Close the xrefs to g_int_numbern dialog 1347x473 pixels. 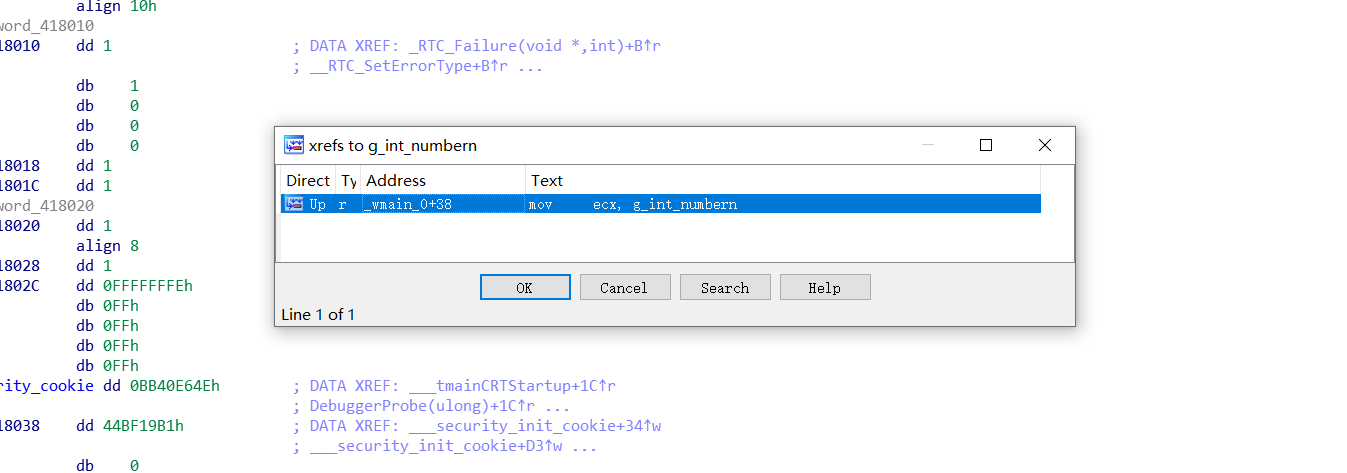click(1045, 145)
